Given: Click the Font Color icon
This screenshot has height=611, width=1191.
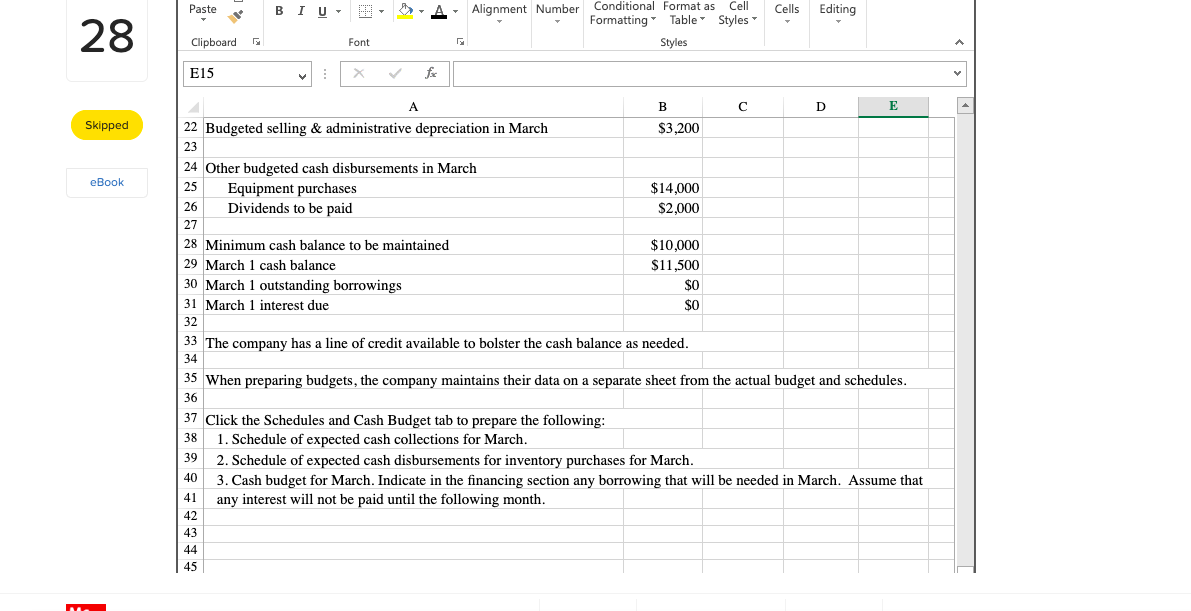Looking at the screenshot, I should coord(440,9).
